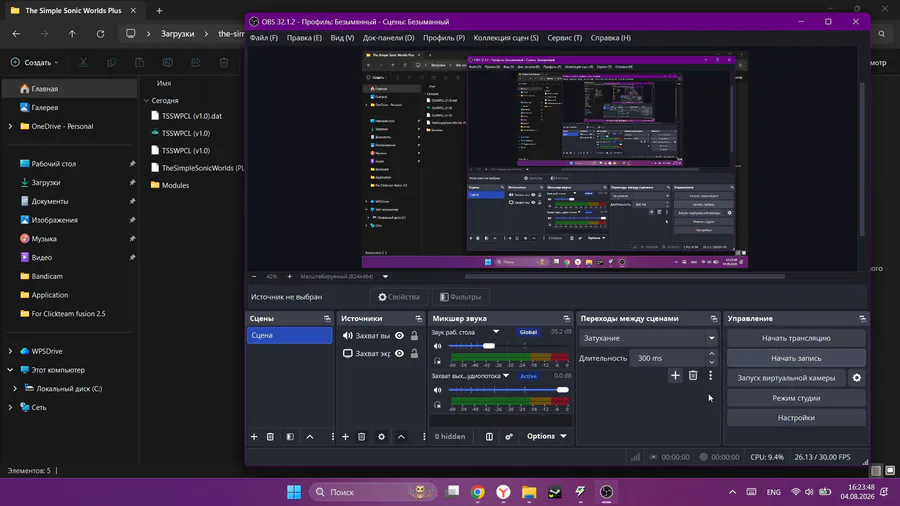Image resolution: width=900 pixels, height=506 pixels.
Task: Click Начать трансляцию button
Action: [x=796, y=338]
